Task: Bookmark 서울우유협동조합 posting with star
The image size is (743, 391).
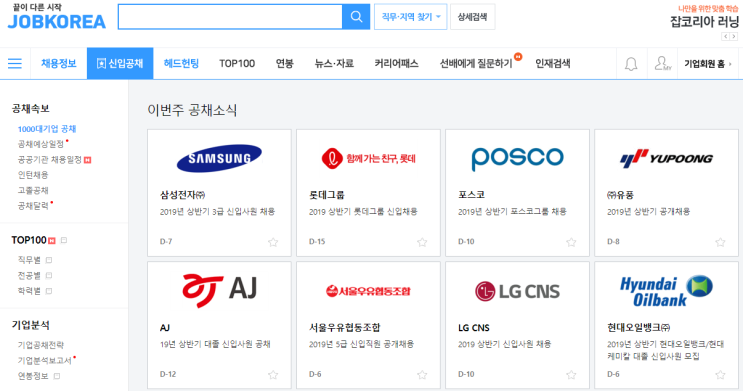Action: tap(422, 375)
